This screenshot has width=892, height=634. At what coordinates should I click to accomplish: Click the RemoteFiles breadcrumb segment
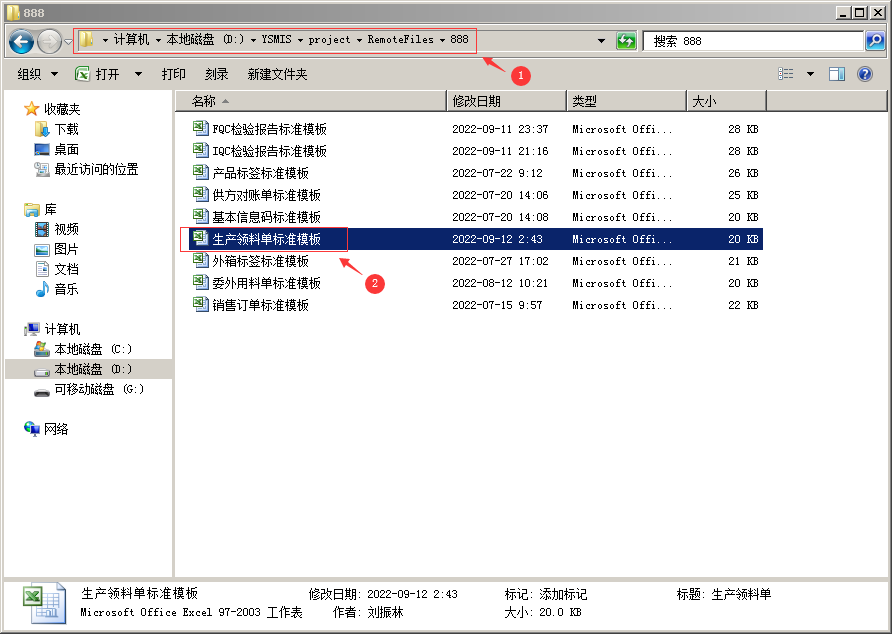click(400, 39)
